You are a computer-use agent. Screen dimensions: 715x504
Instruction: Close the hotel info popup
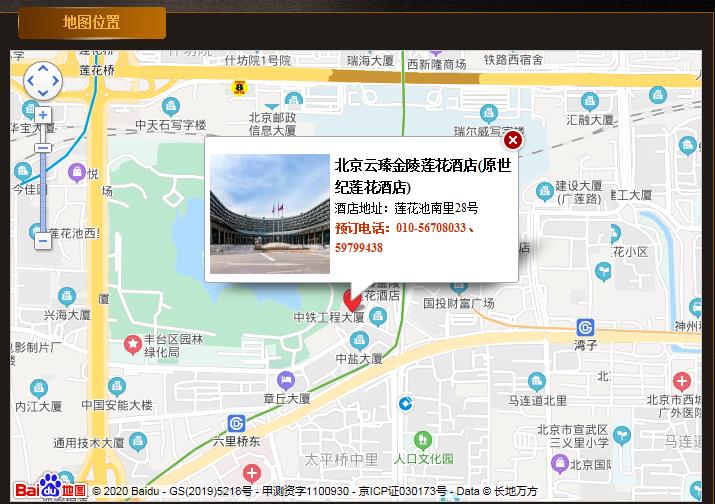coord(513,140)
